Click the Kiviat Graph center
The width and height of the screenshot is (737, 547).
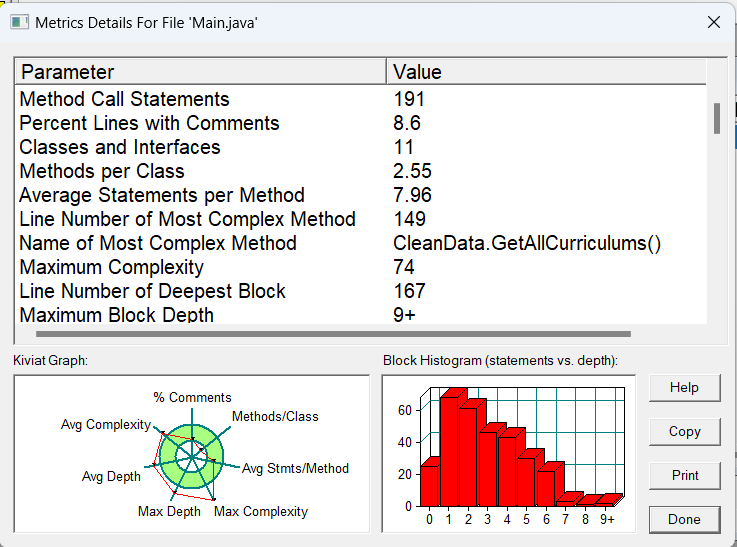pos(188,455)
